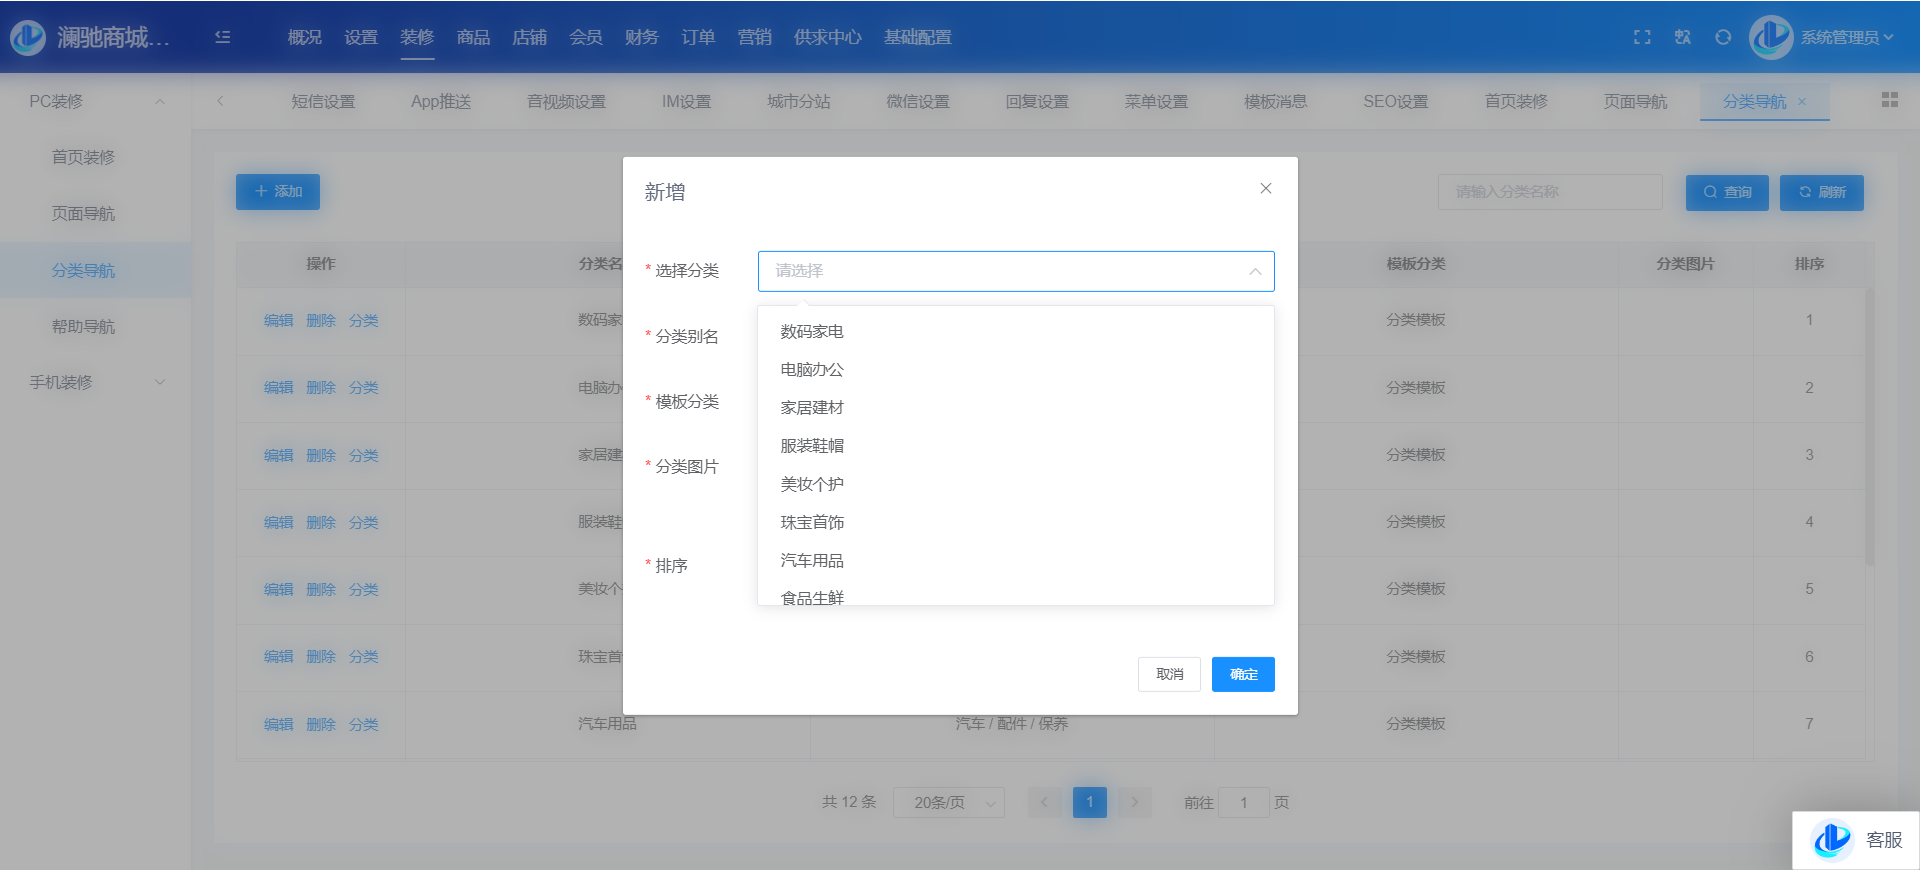Pick 汽车用品 from category options
This screenshot has width=1920, height=870.
(812, 561)
